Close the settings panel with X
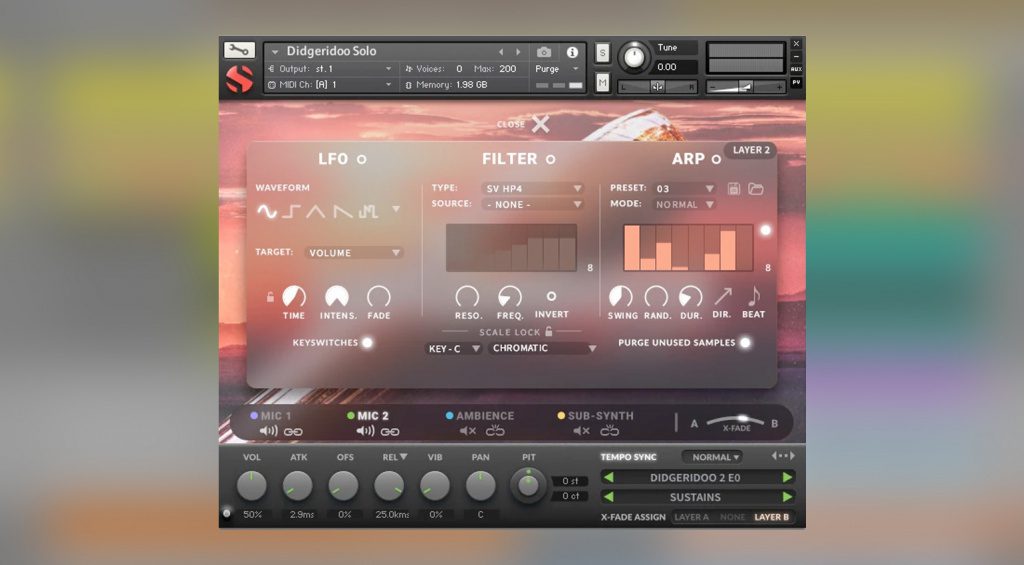1024x565 pixels. tap(540, 123)
